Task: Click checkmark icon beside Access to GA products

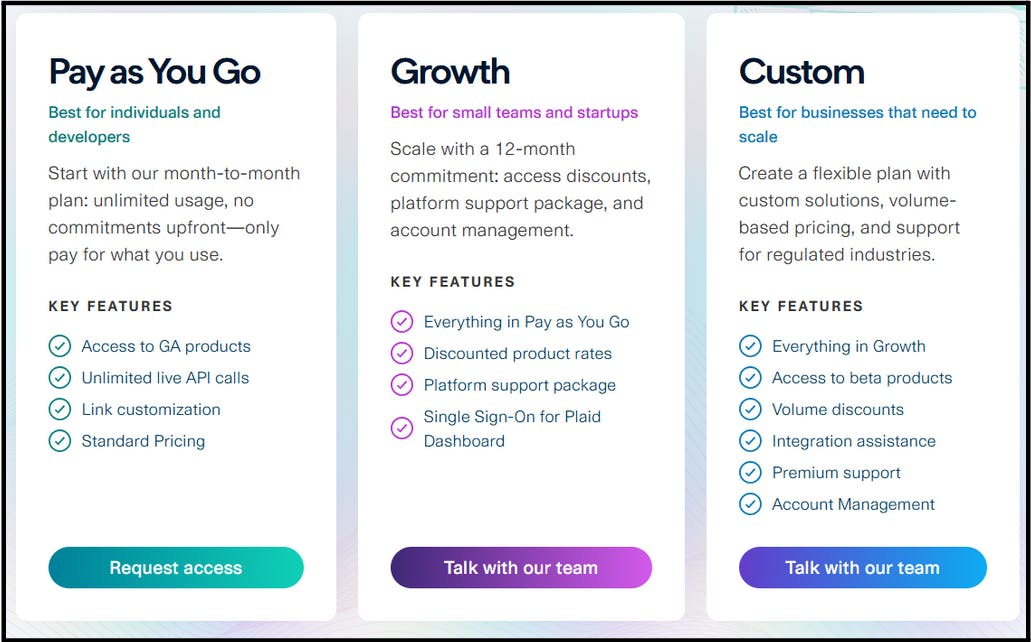Action: coord(60,346)
